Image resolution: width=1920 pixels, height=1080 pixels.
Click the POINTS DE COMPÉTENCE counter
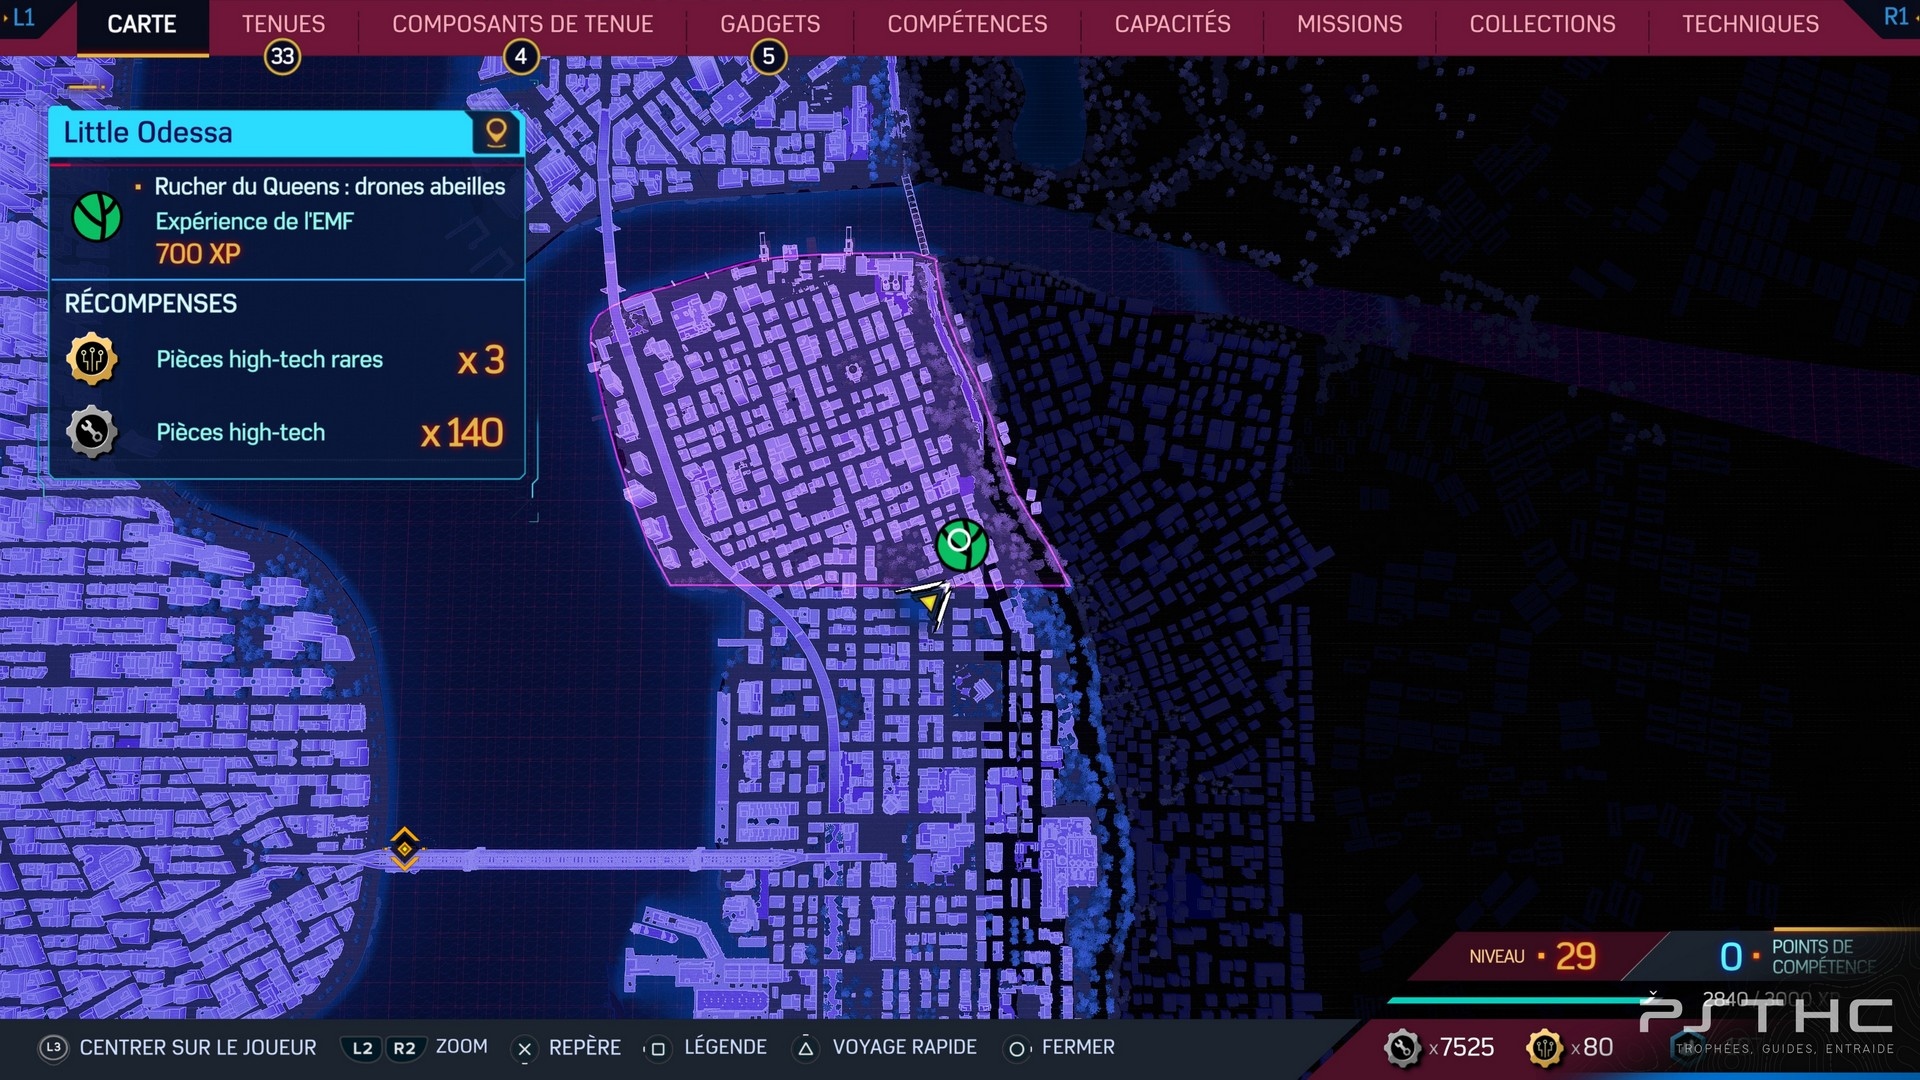1797,956
